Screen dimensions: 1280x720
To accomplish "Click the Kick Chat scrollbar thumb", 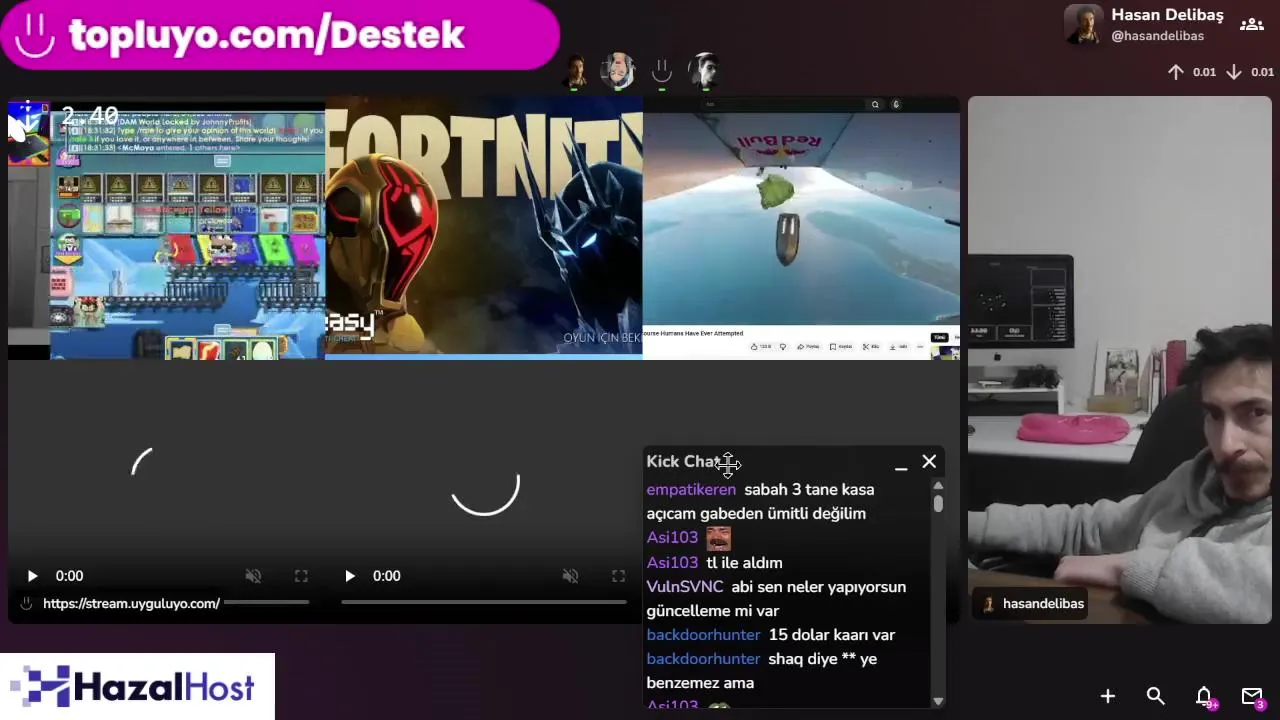I will click(938, 503).
